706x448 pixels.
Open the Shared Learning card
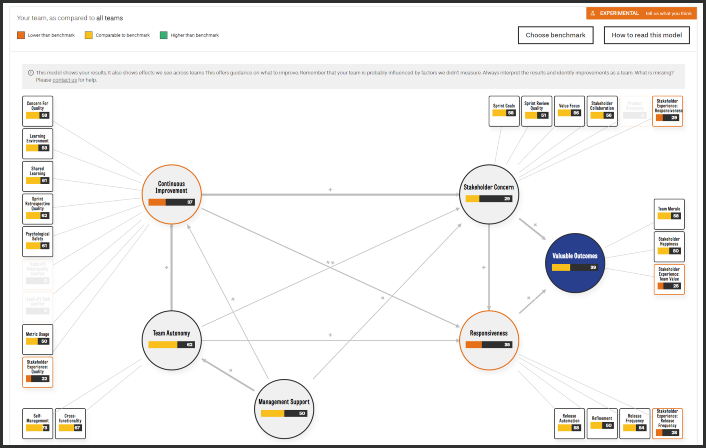click(37, 176)
